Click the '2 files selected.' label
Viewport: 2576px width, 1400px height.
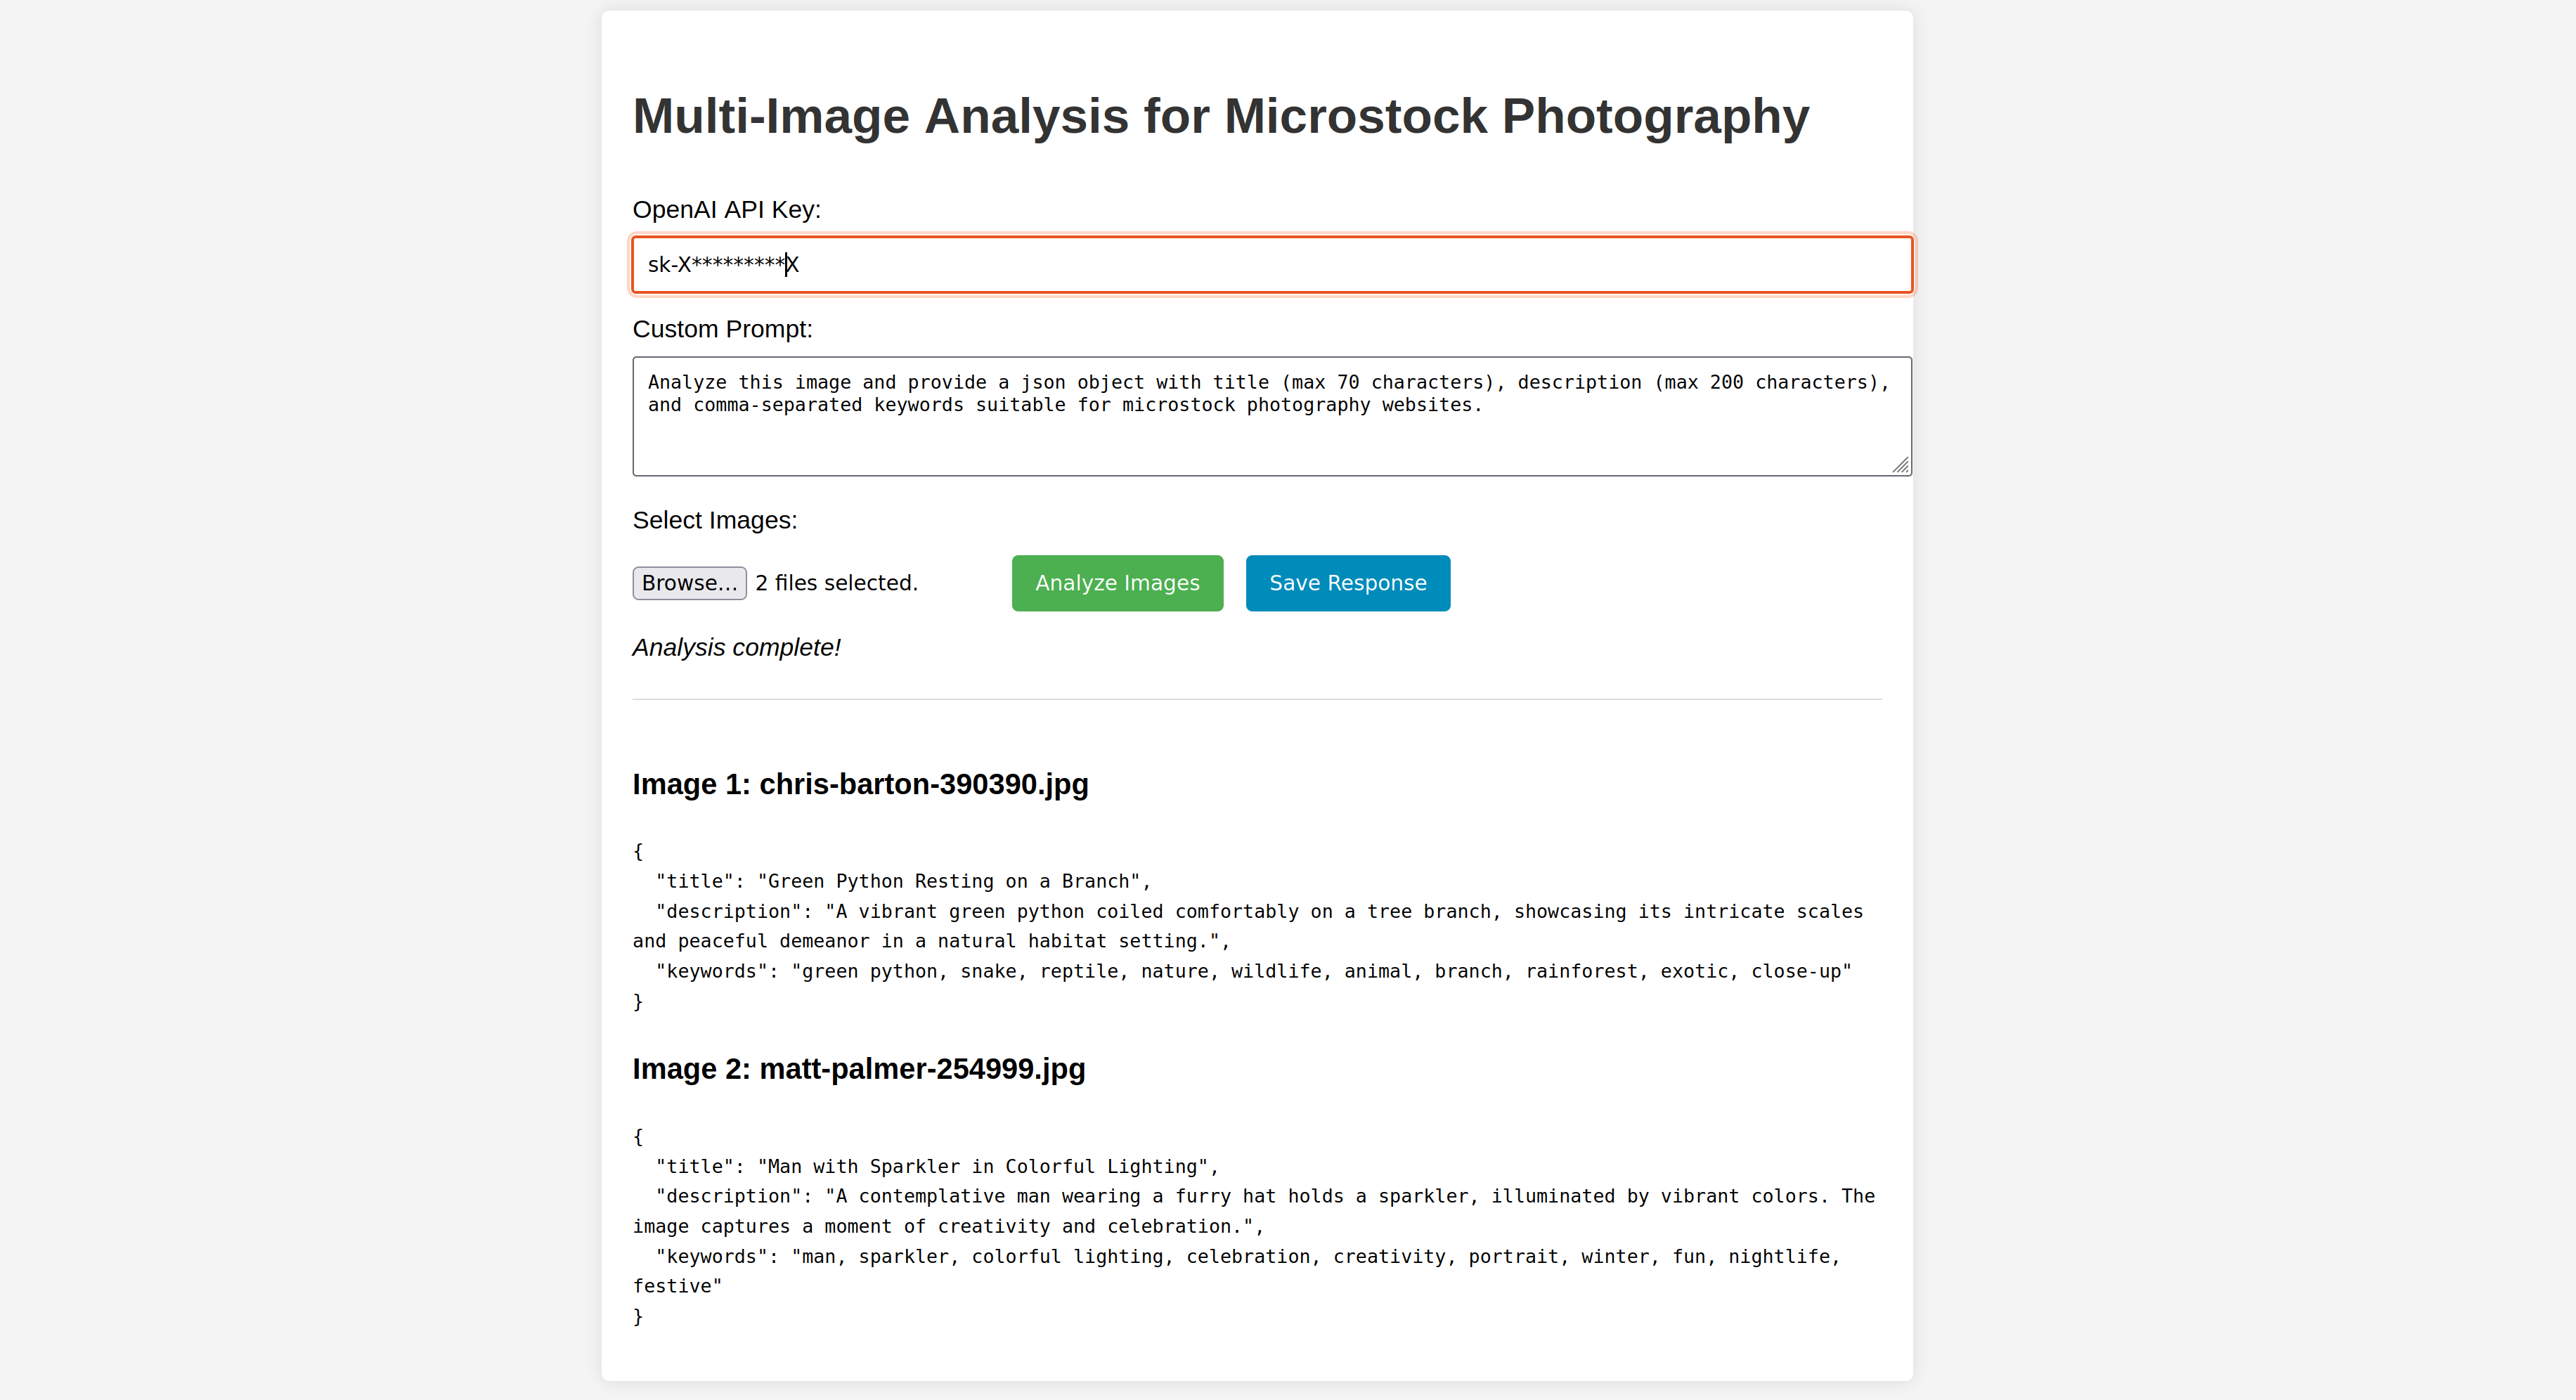836,583
